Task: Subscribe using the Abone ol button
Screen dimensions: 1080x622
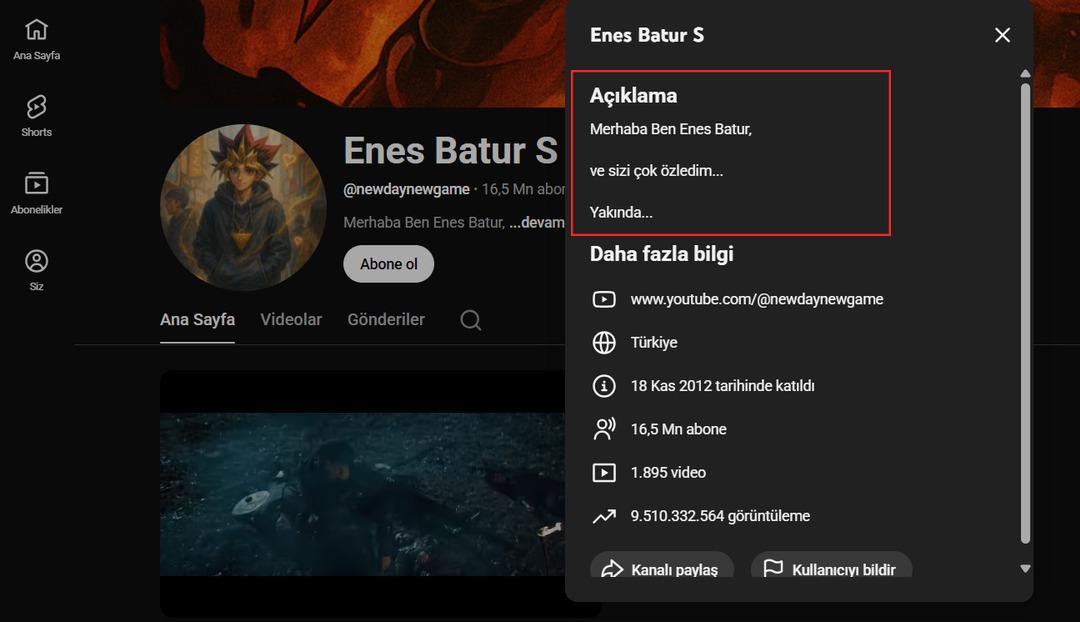Action: click(388, 263)
